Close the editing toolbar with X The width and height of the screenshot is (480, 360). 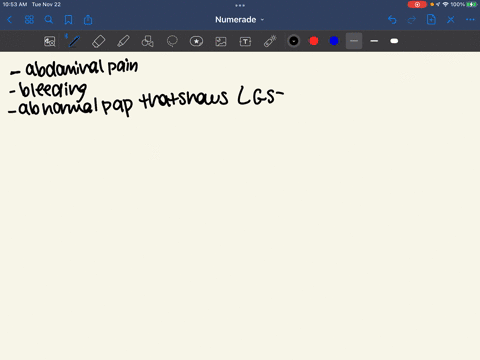[451, 20]
